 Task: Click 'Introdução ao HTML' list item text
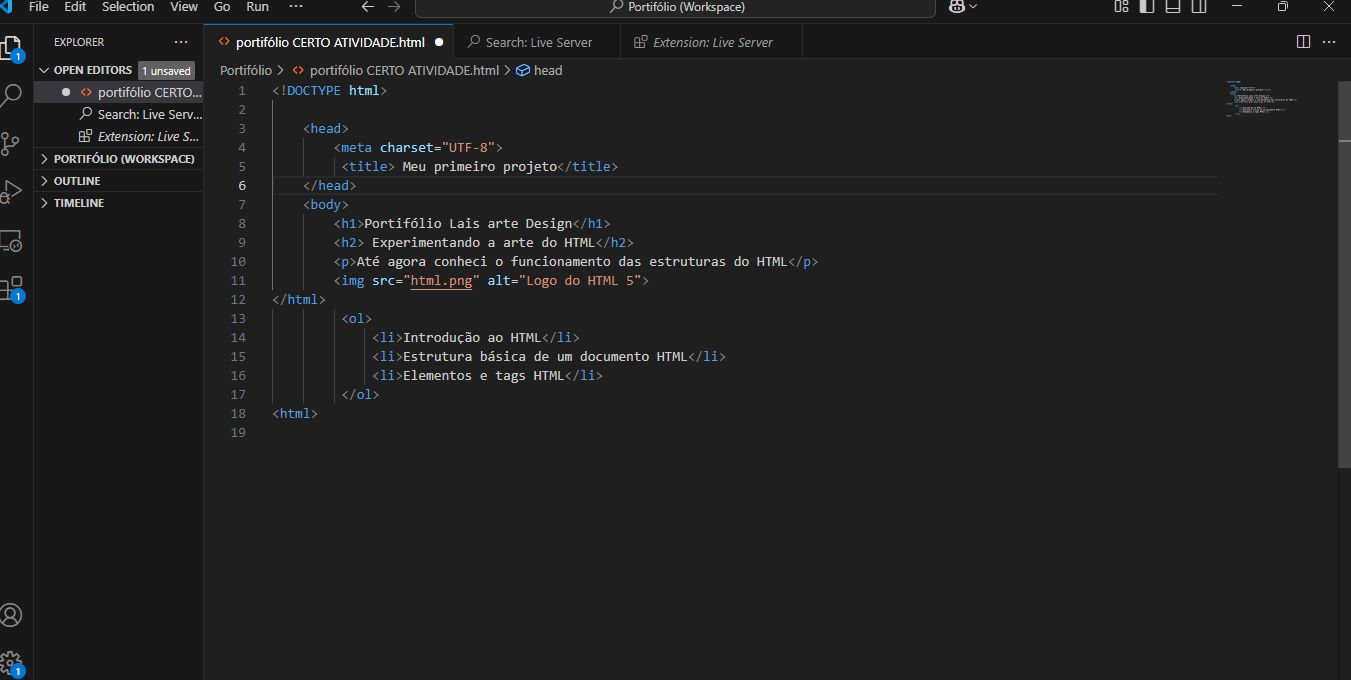coord(472,338)
